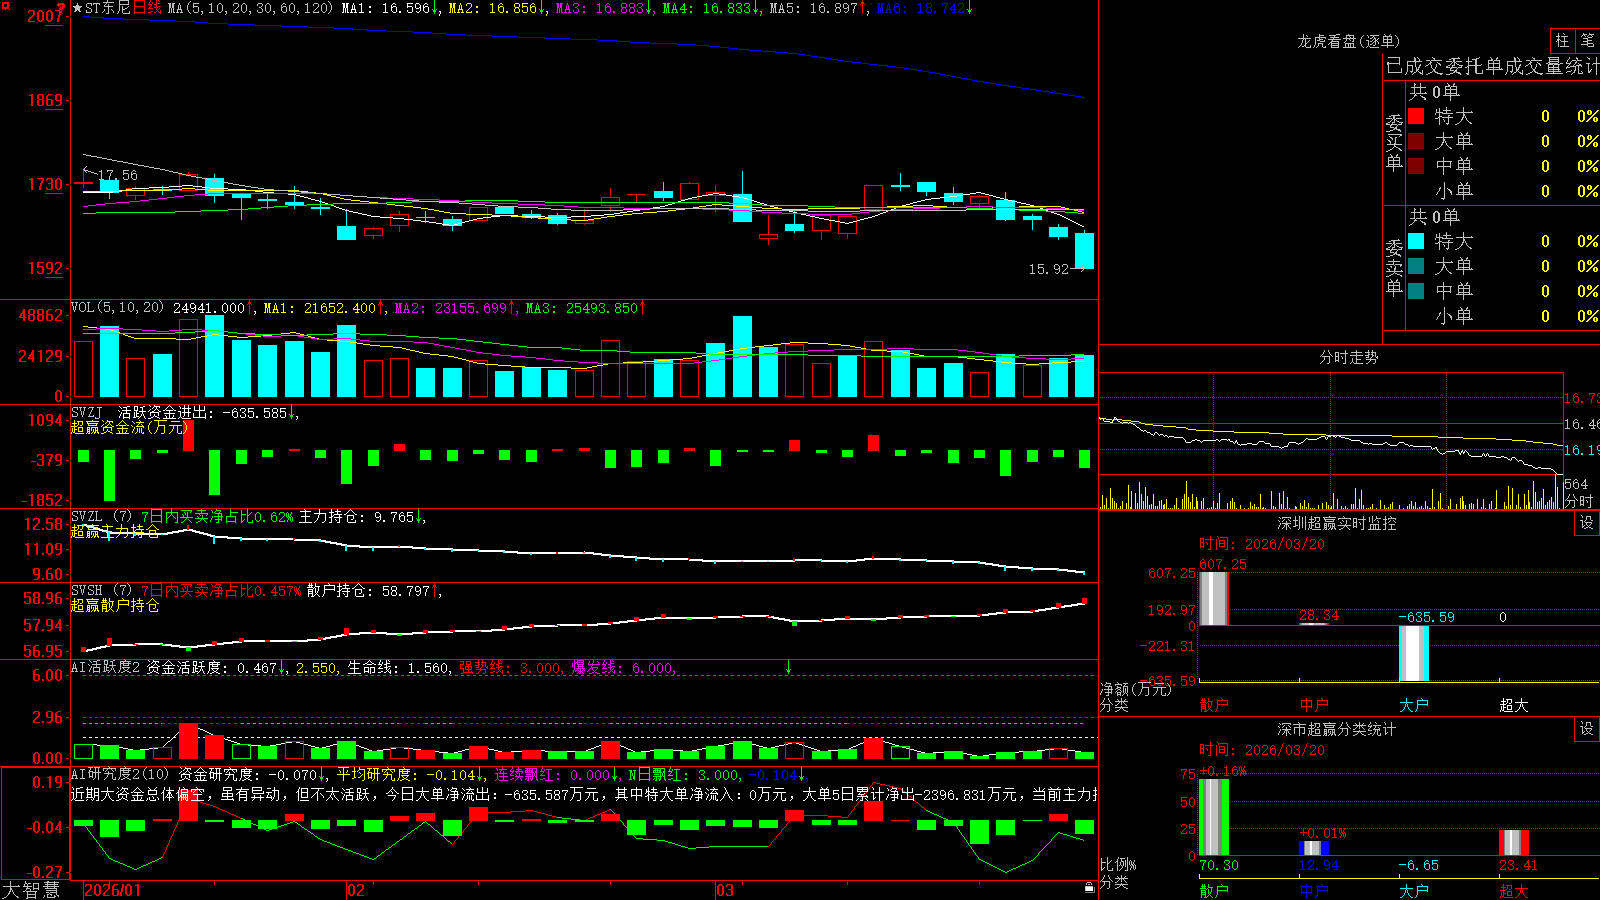Open the SVSH (7) indicator label
The height and width of the screenshot is (900, 1600).
[101, 590]
